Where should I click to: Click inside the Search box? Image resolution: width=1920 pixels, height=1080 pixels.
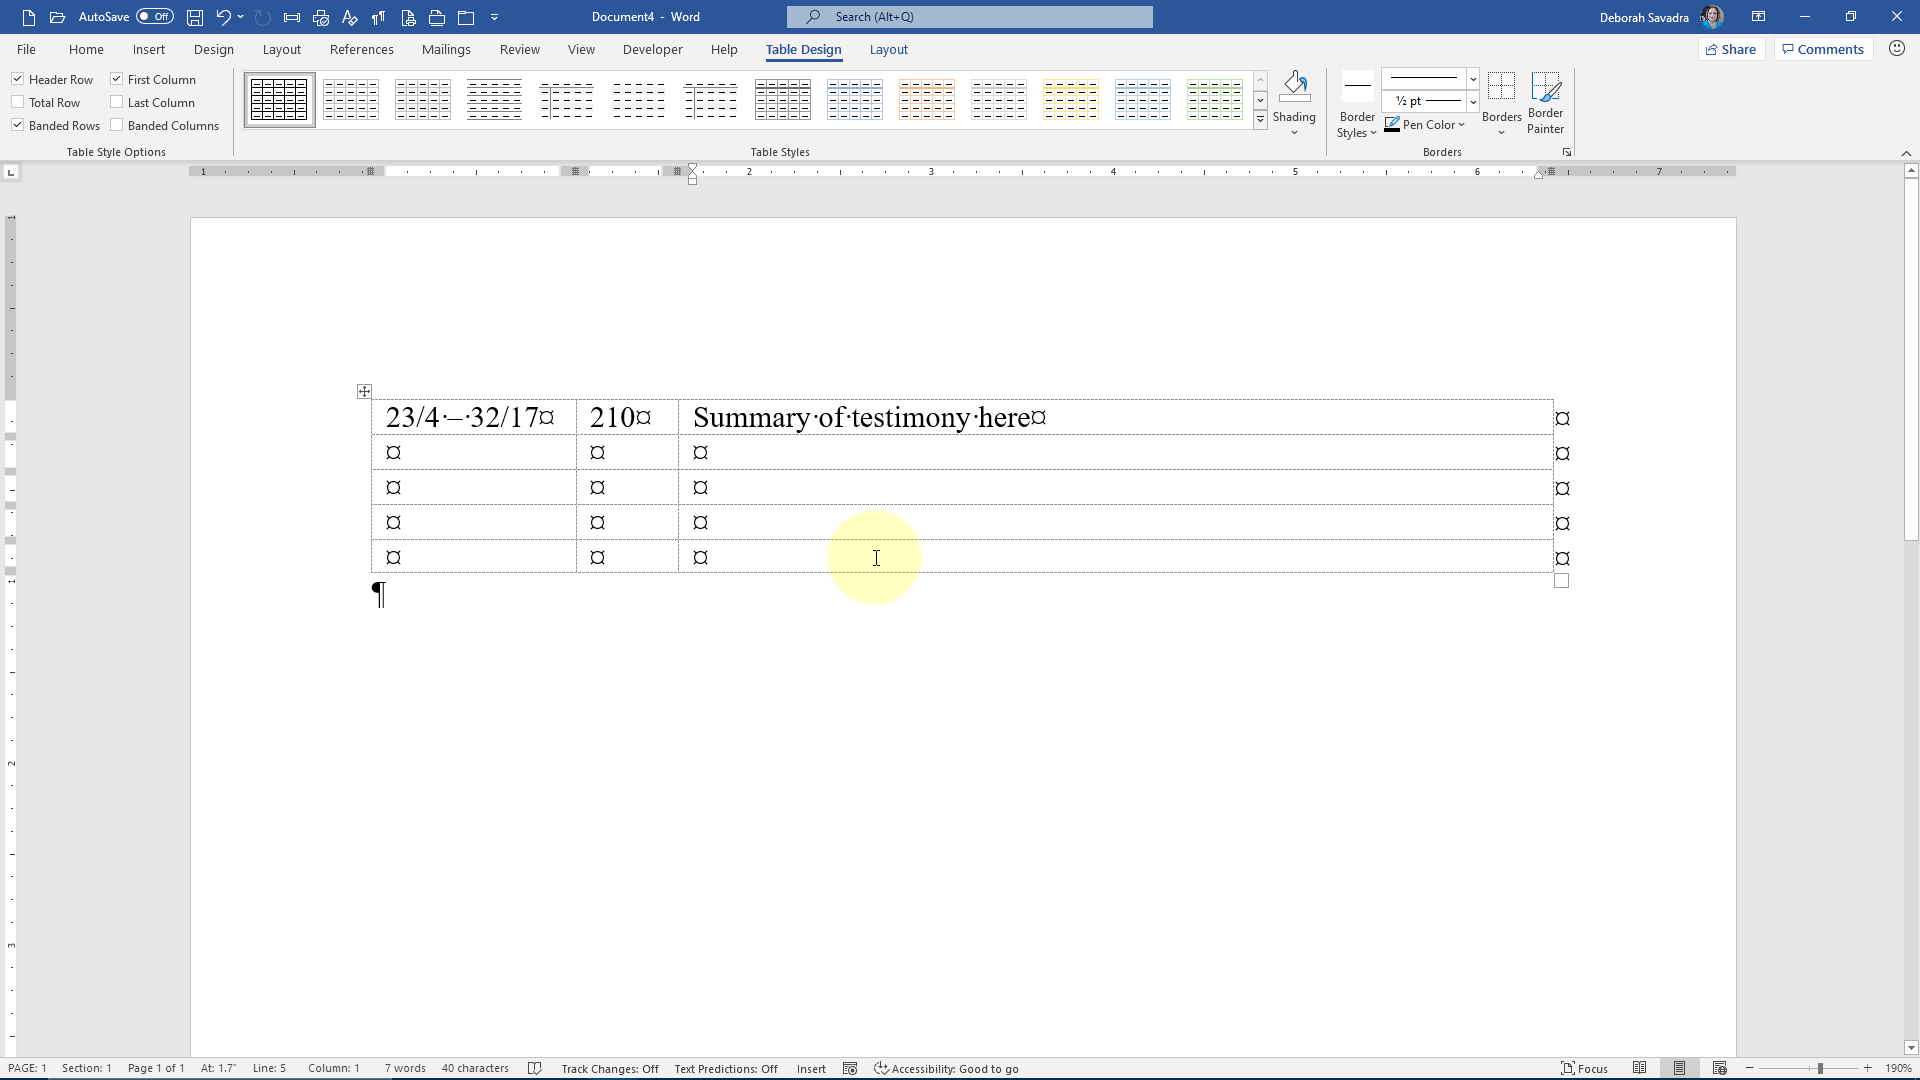point(969,16)
